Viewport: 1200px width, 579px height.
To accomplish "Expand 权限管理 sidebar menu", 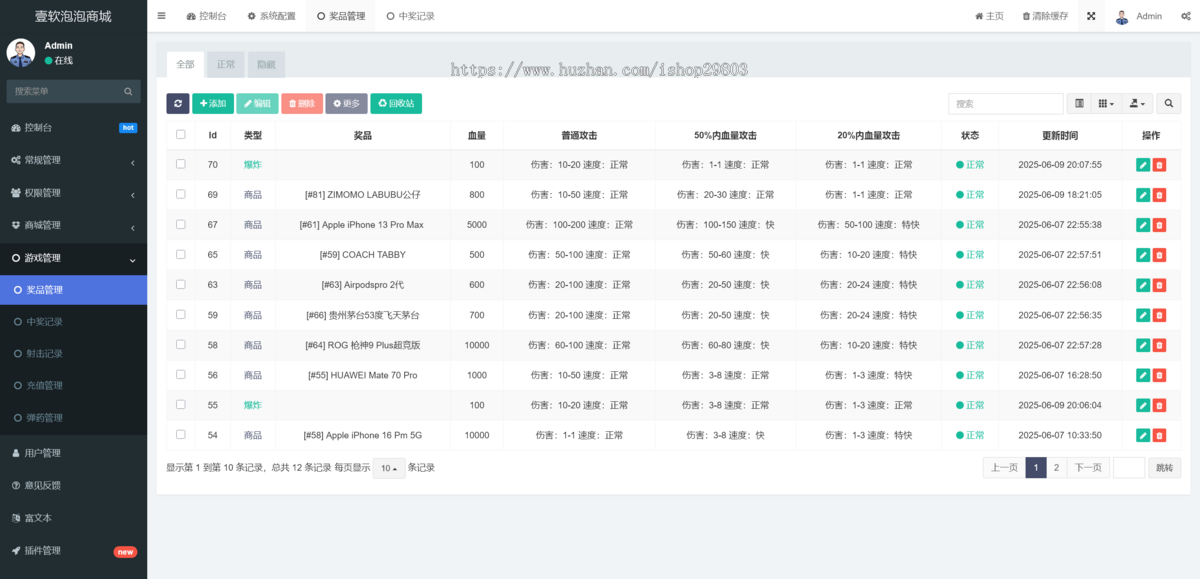I will click(x=73, y=193).
